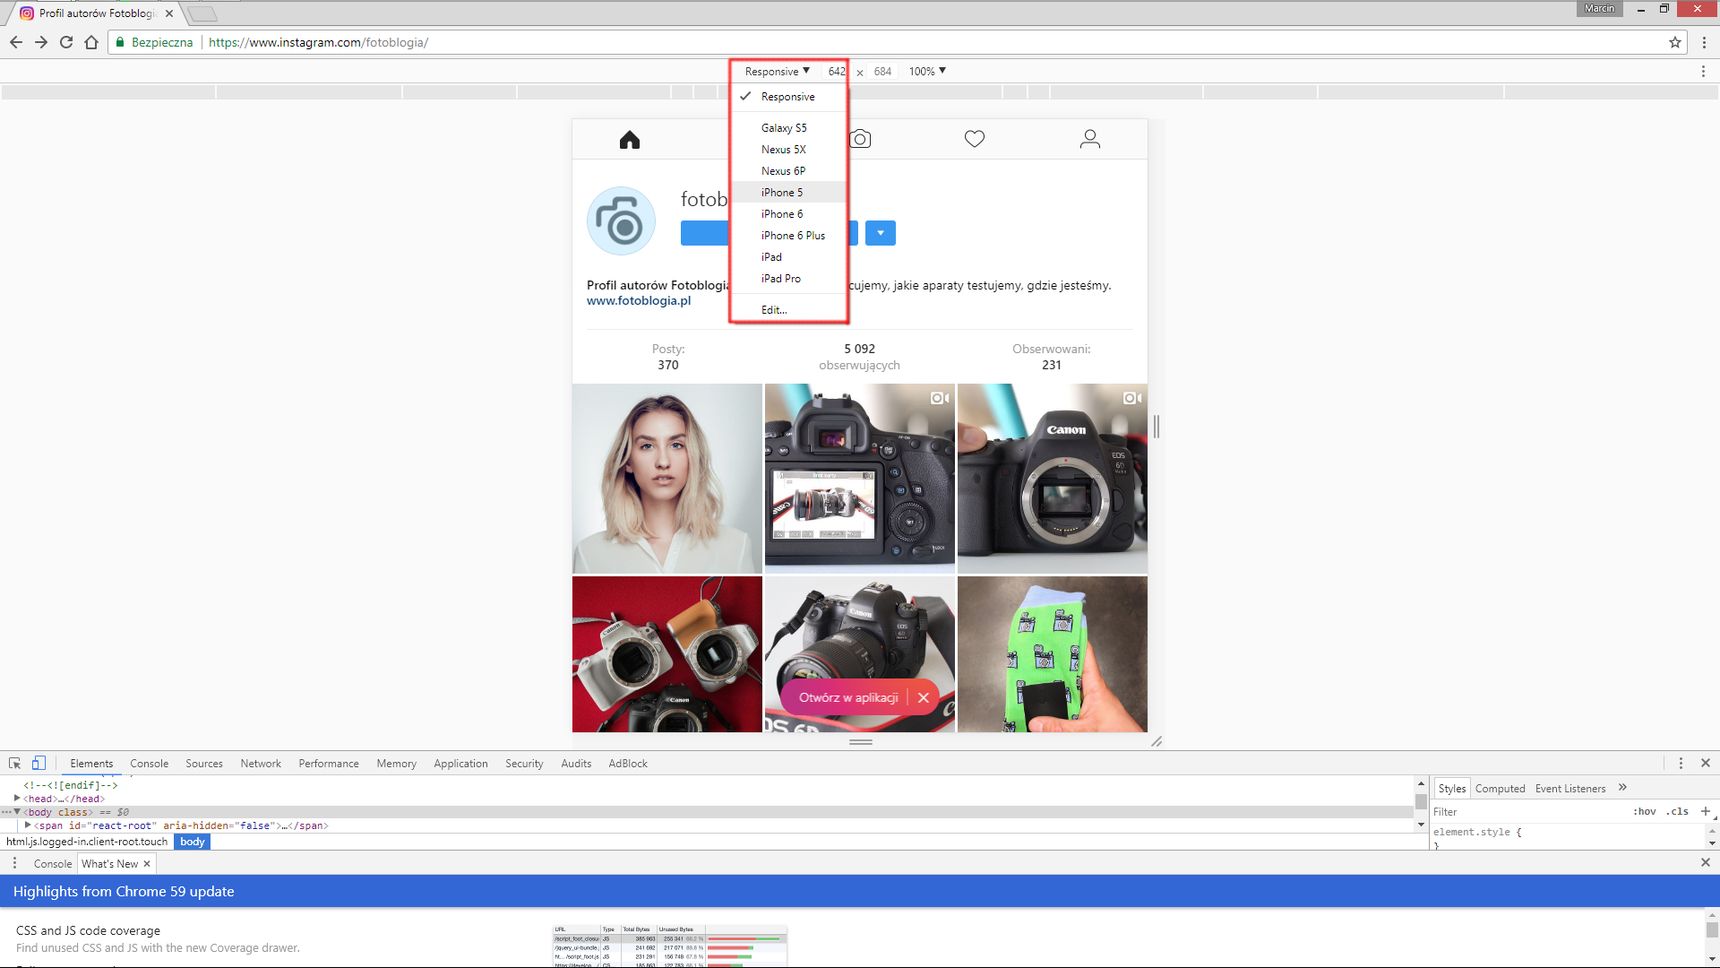Dismiss the Otwórz w aplikacji banner
This screenshot has width=1720, height=968.
click(x=923, y=698)
